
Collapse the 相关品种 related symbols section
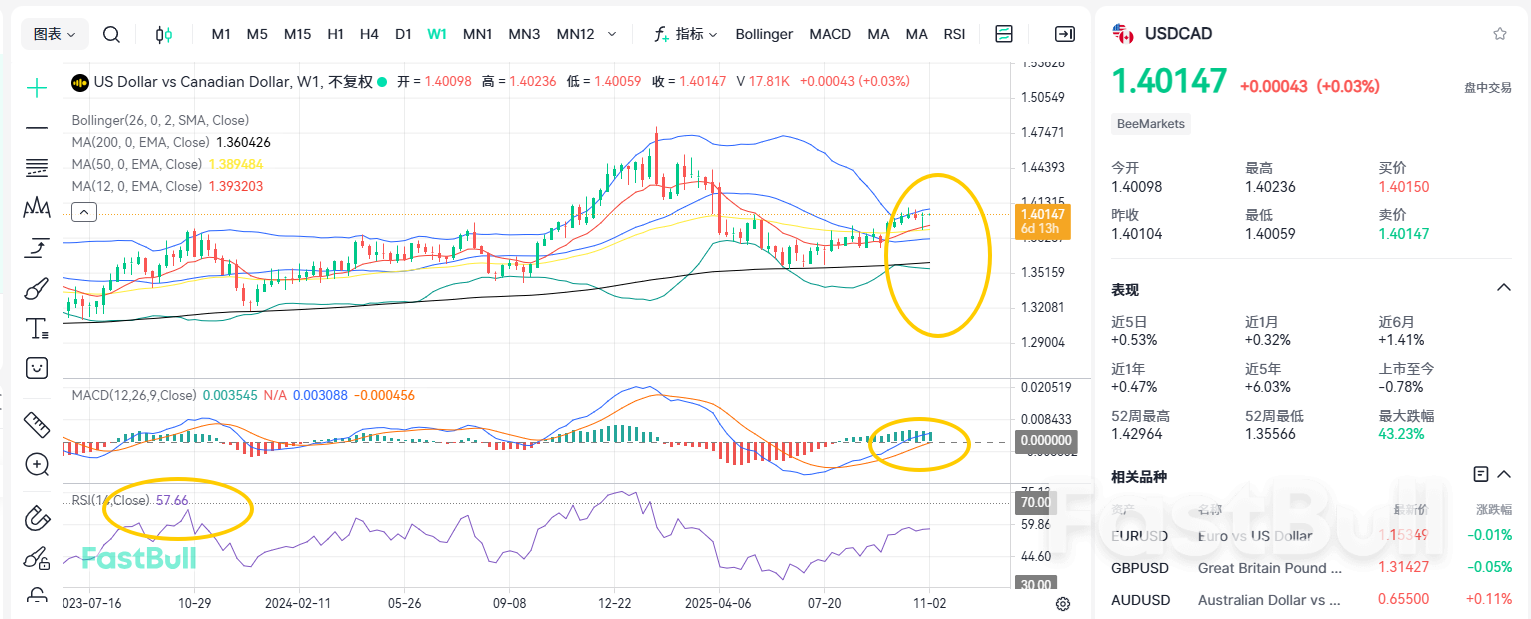tap(1504, 474)
